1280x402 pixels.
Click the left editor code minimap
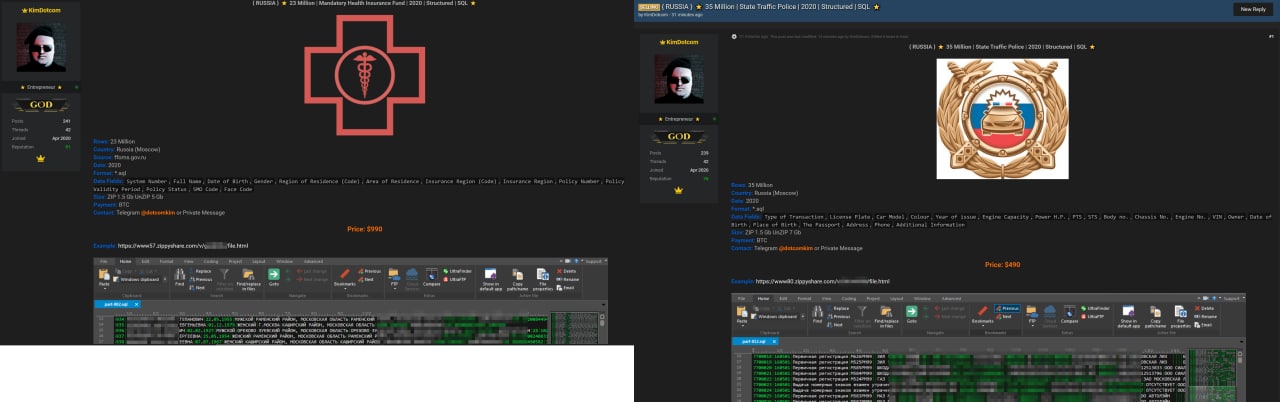point(574,328)
